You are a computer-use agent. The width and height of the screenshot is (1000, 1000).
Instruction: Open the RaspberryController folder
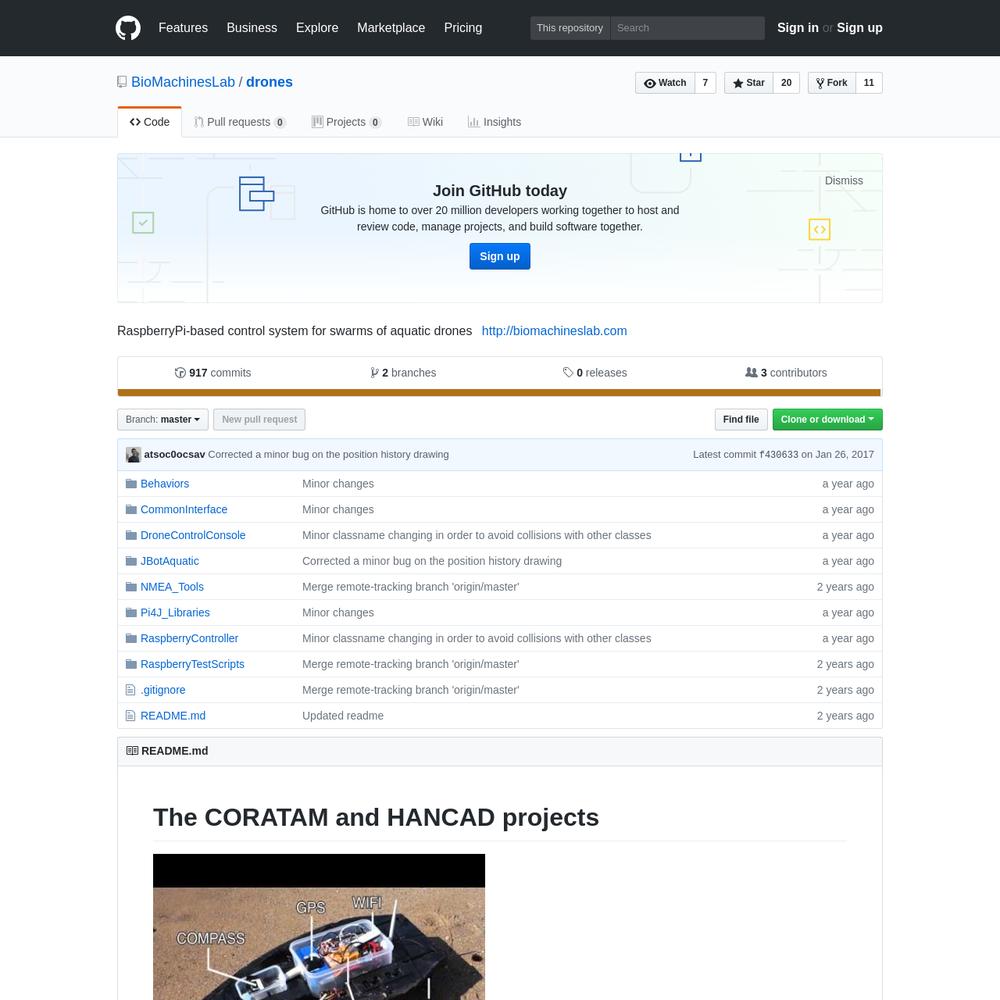[189, 638]
